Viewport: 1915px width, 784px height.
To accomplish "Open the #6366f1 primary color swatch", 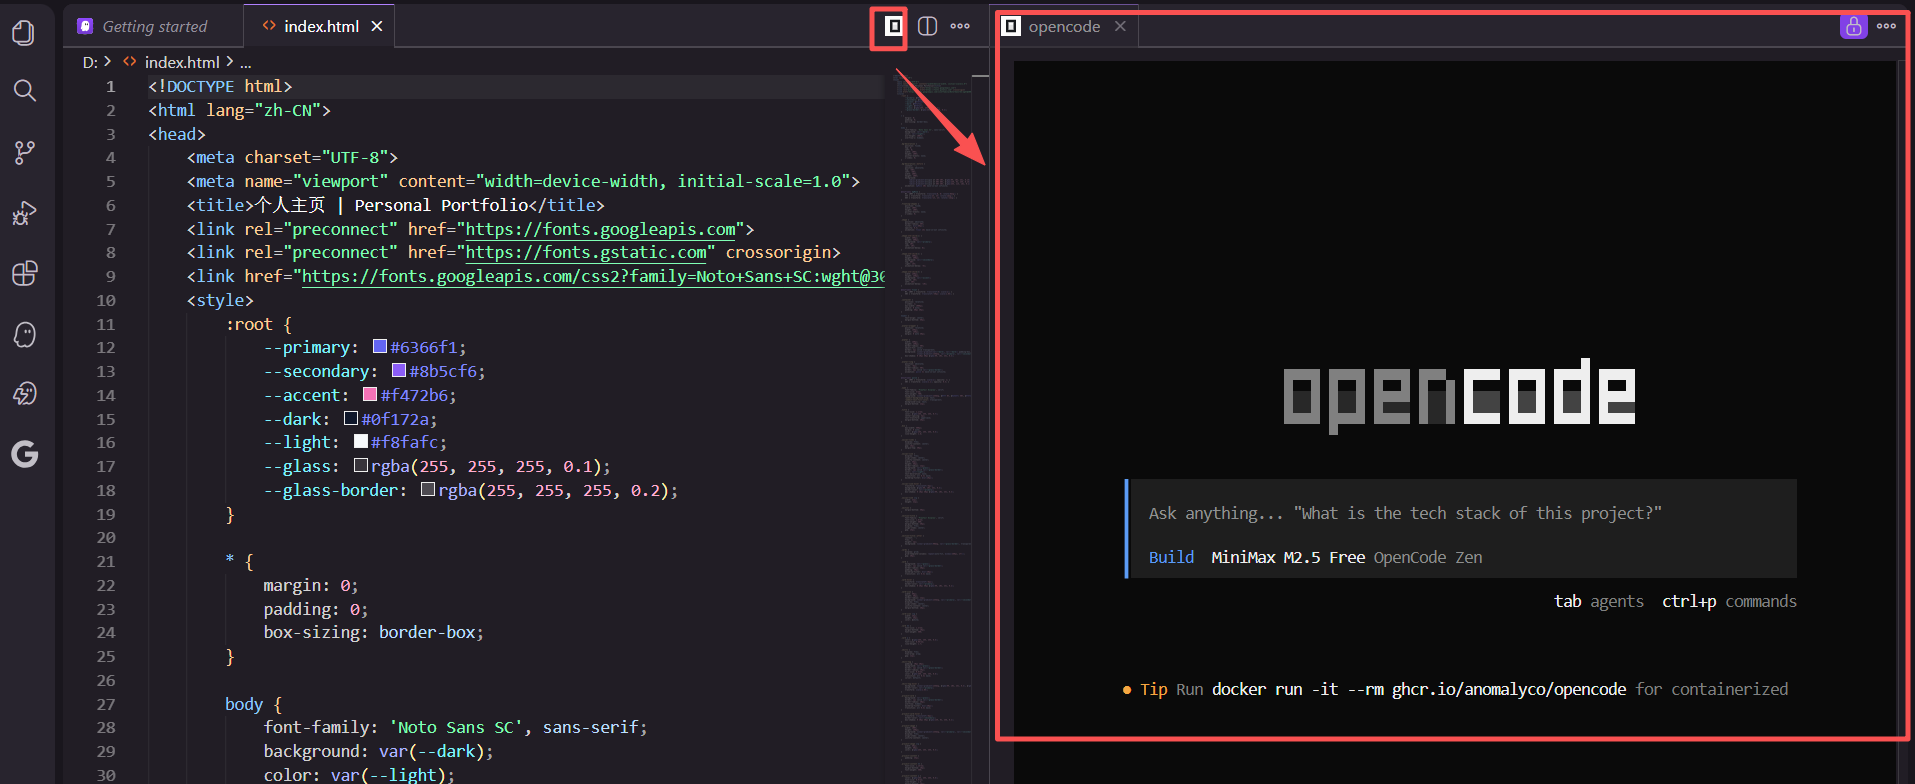I will (380, 347).
